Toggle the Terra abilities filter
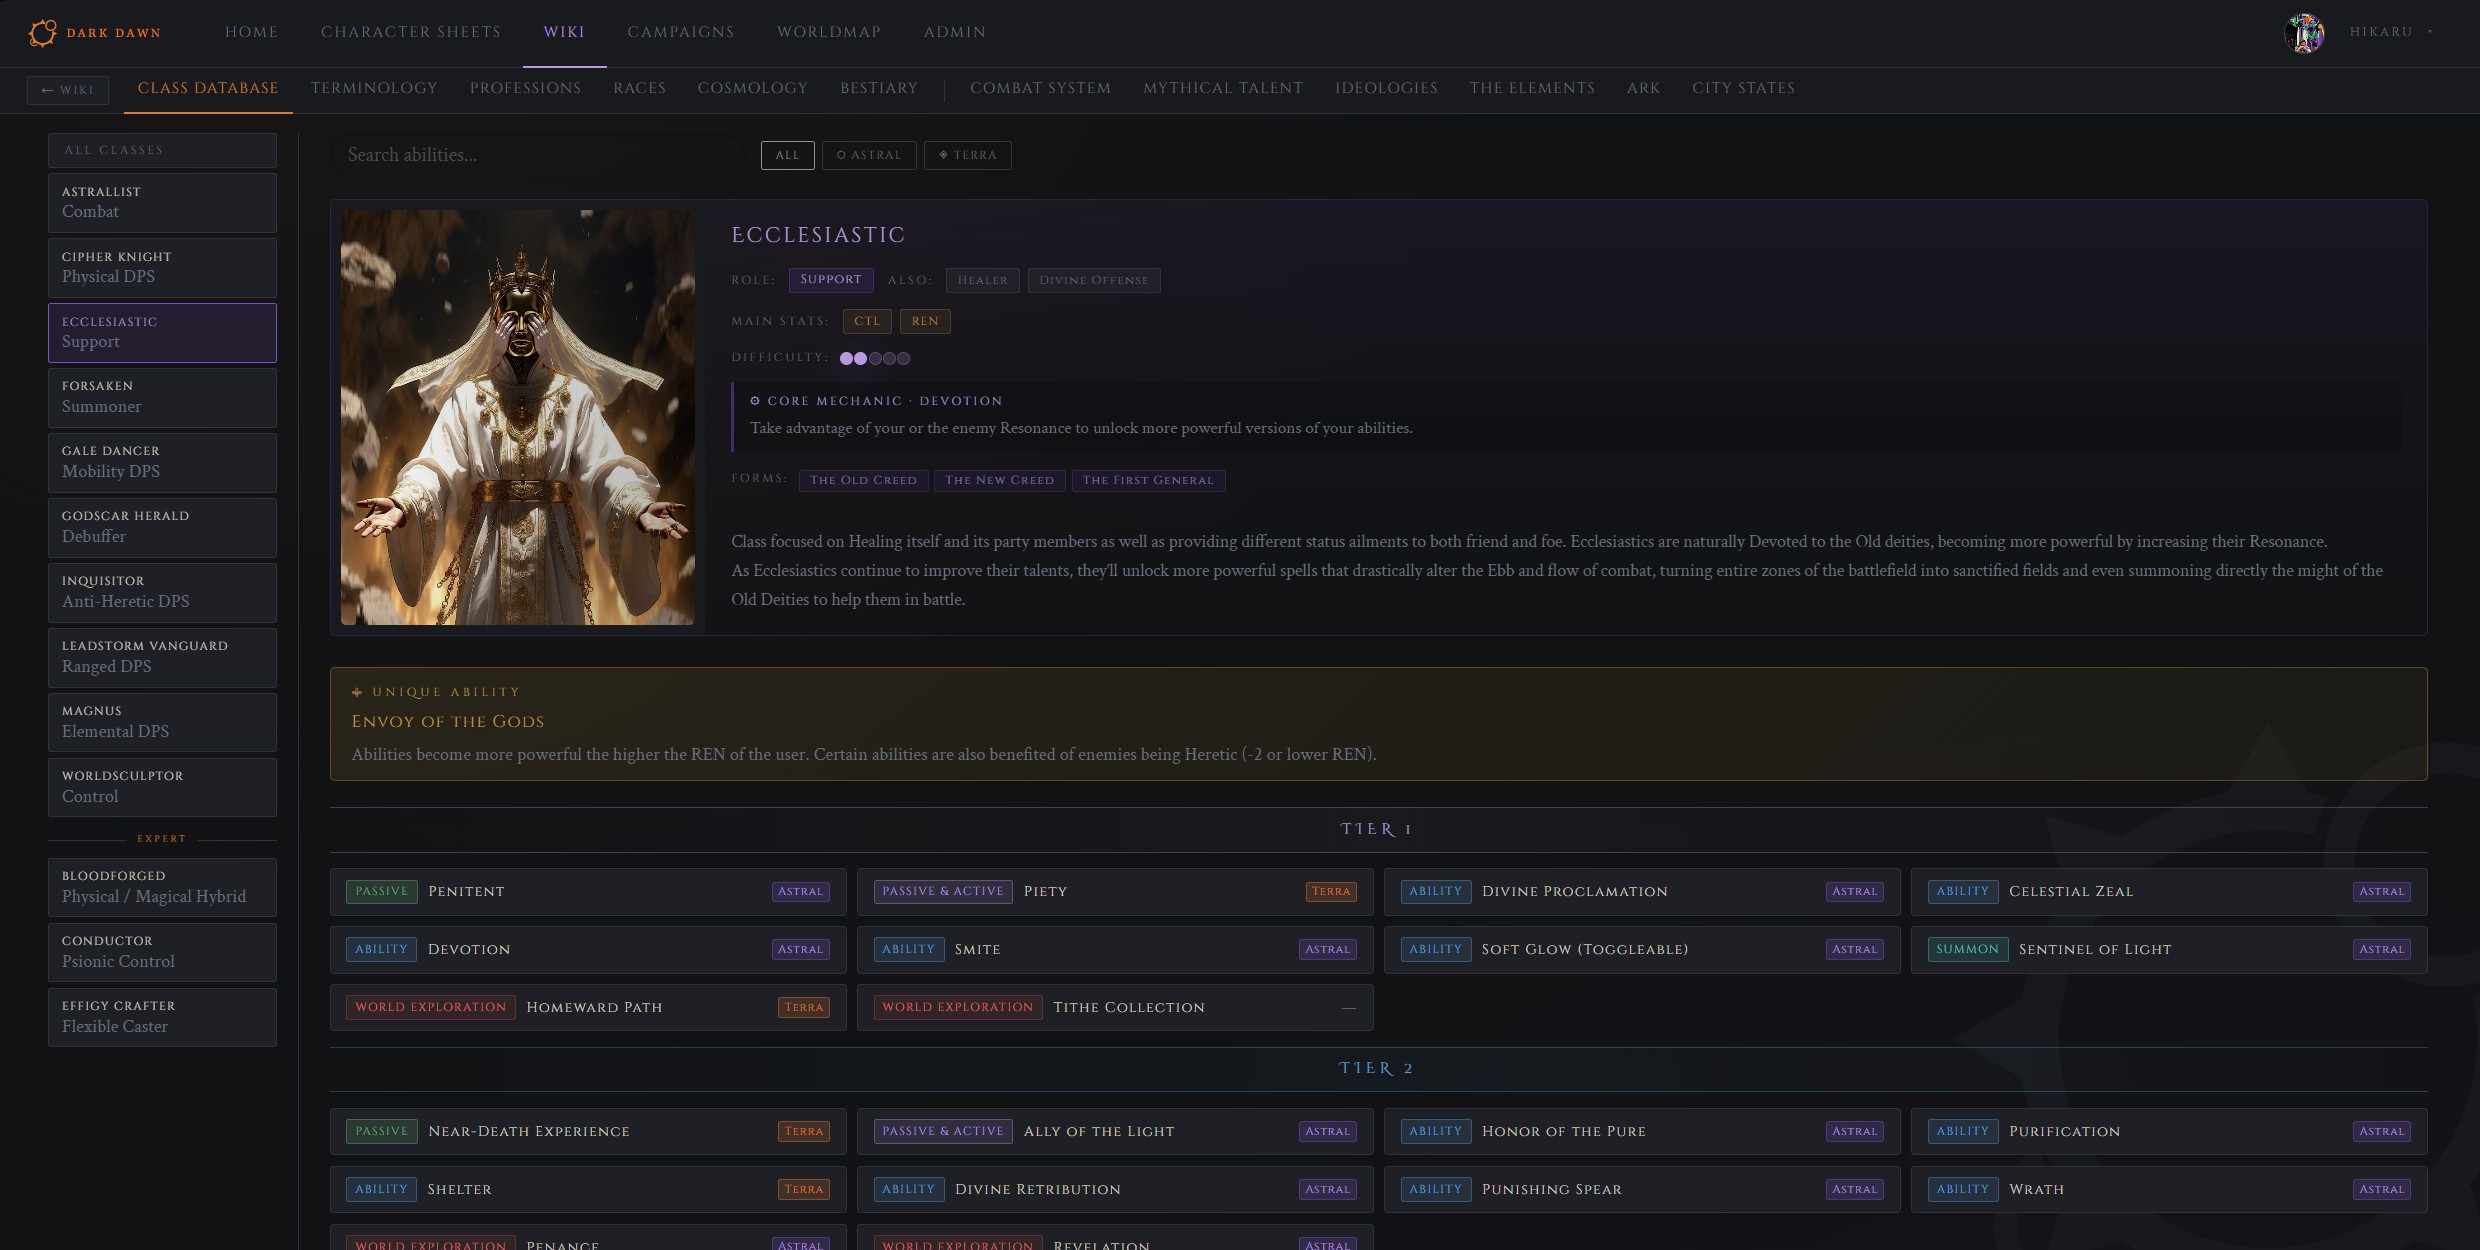The width and height of the screenshot is (2480, 1250). (967, 155)
